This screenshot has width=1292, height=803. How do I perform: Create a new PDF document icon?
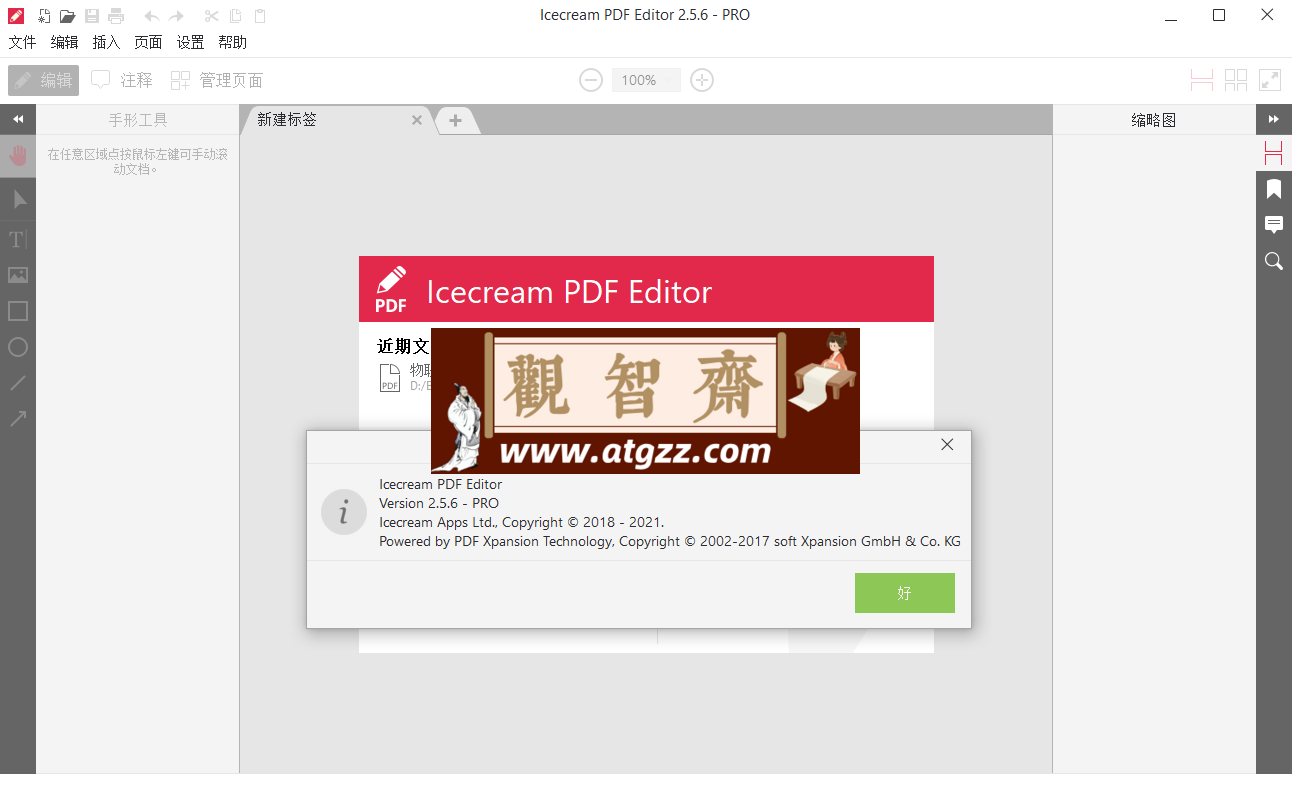pos(44,16)
